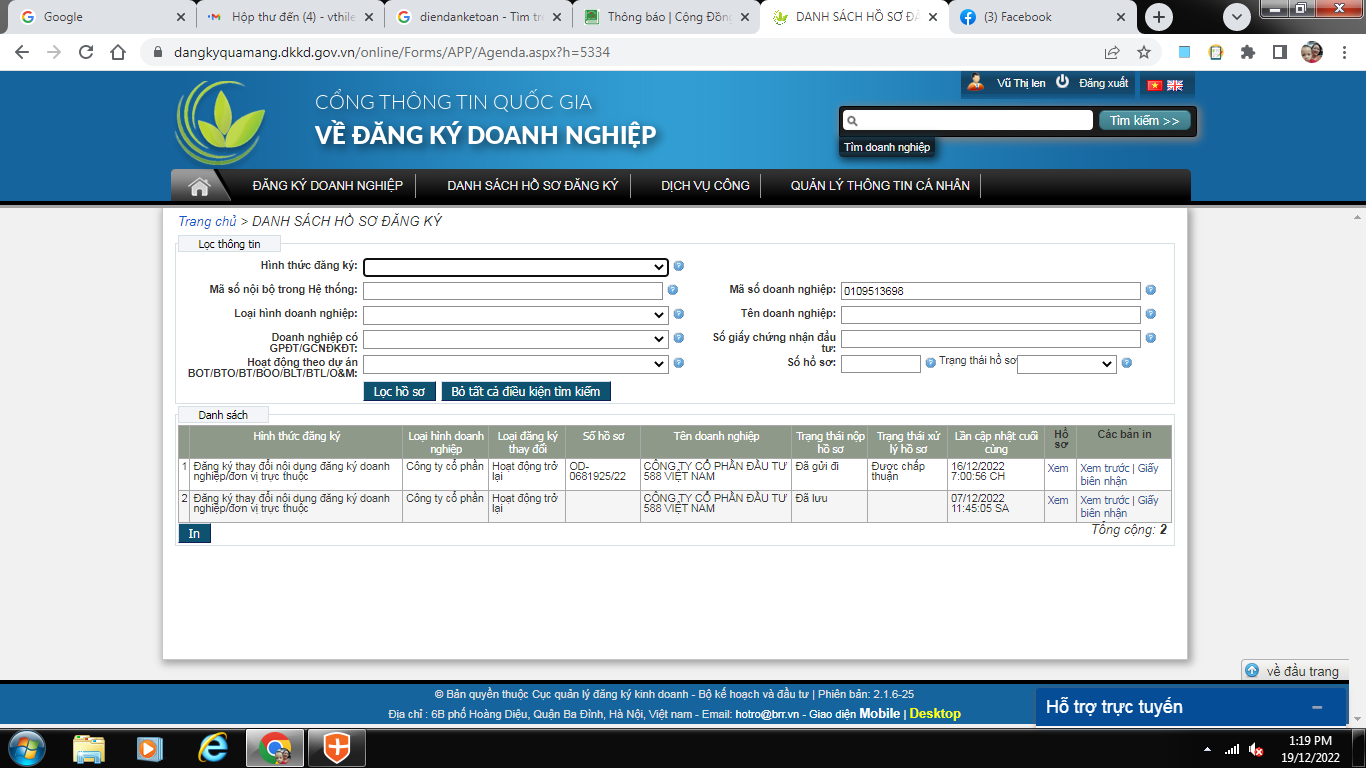Switch to English with UK flag icon
This screenshot has width=1366, height=768.
(x=1174, y=85)
